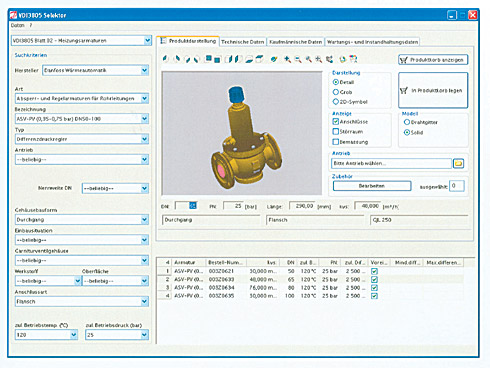Open the Nennweite DN dropdown
The image size is (490, 368).
click(x=144, y=188)
